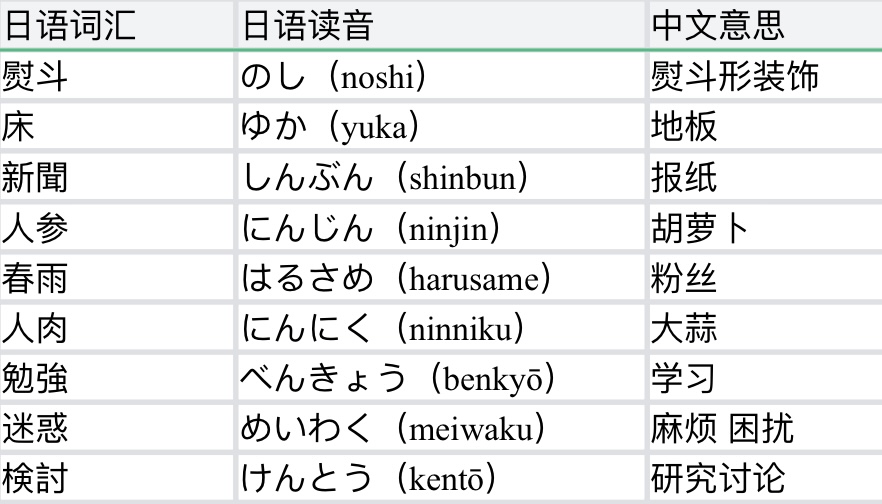Select the ゆか (yuka) reading cell
The height and width of the screenshot is (504, 882).
coord(331,127)
